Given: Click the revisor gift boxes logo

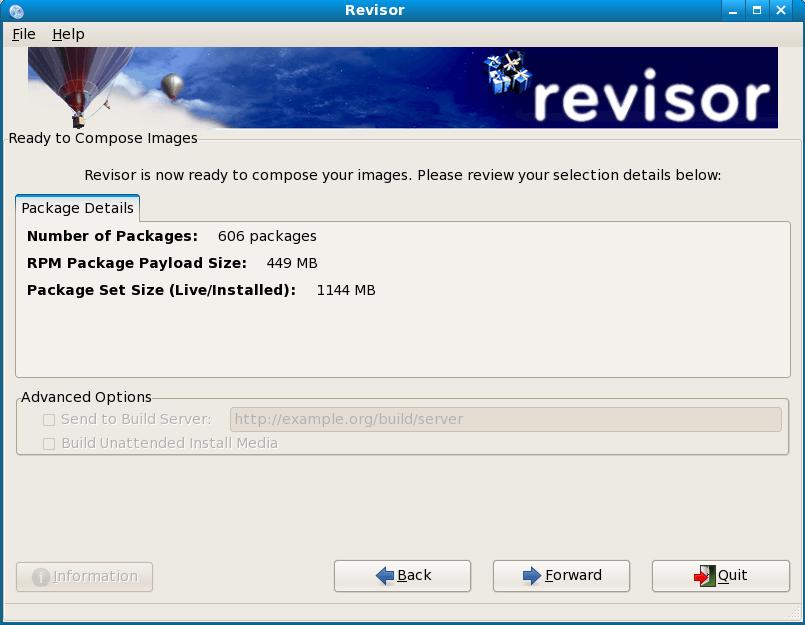Looking at the screenshot, I should [508, 71].
